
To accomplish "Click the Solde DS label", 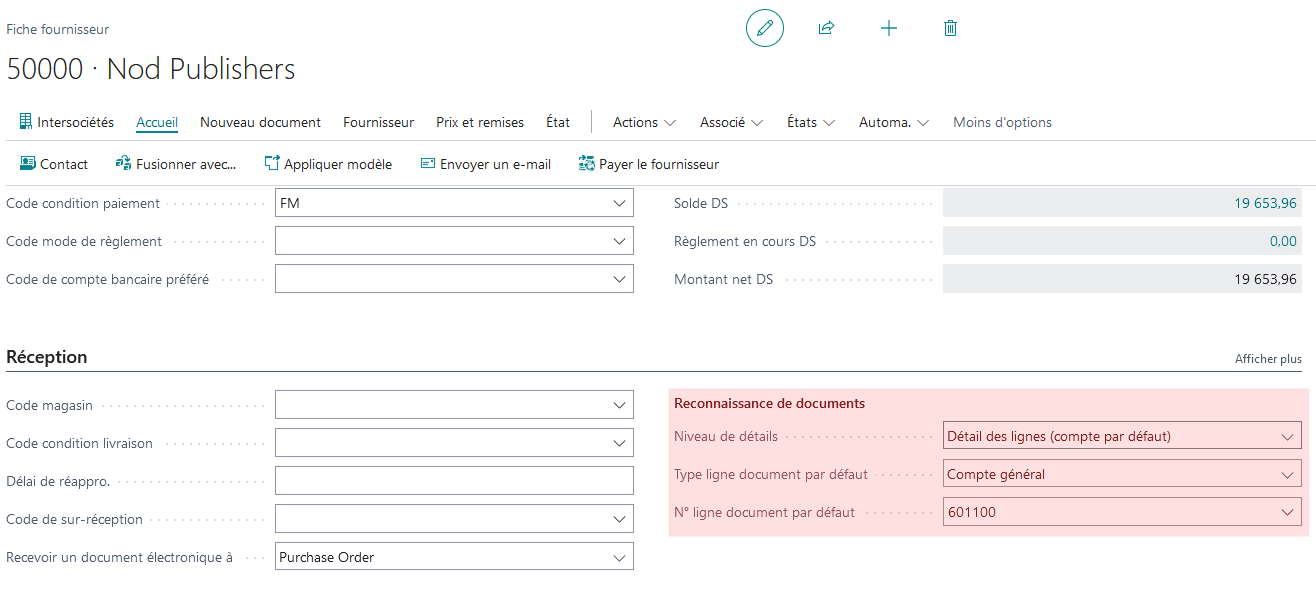I will pyautogui.click(x=701, y=203).
